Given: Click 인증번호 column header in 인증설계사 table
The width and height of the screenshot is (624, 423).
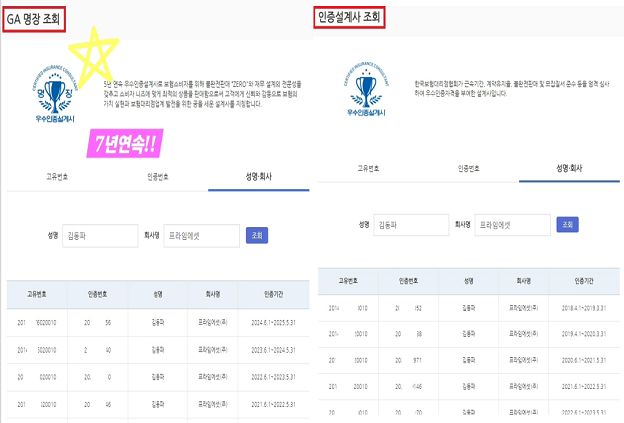Looking at the screenshot, I should 408,281.
